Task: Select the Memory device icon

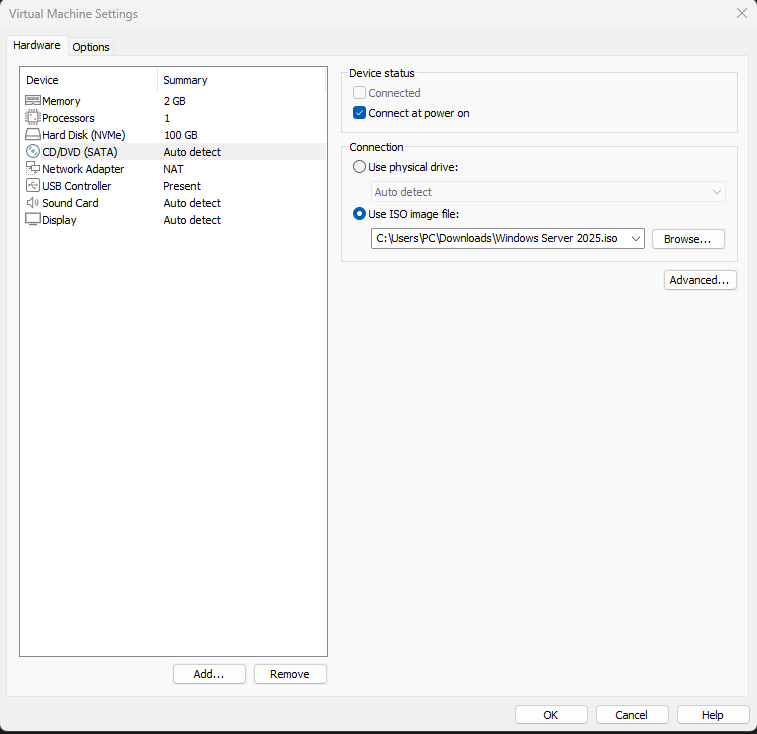Action: (x=32, y=101)
